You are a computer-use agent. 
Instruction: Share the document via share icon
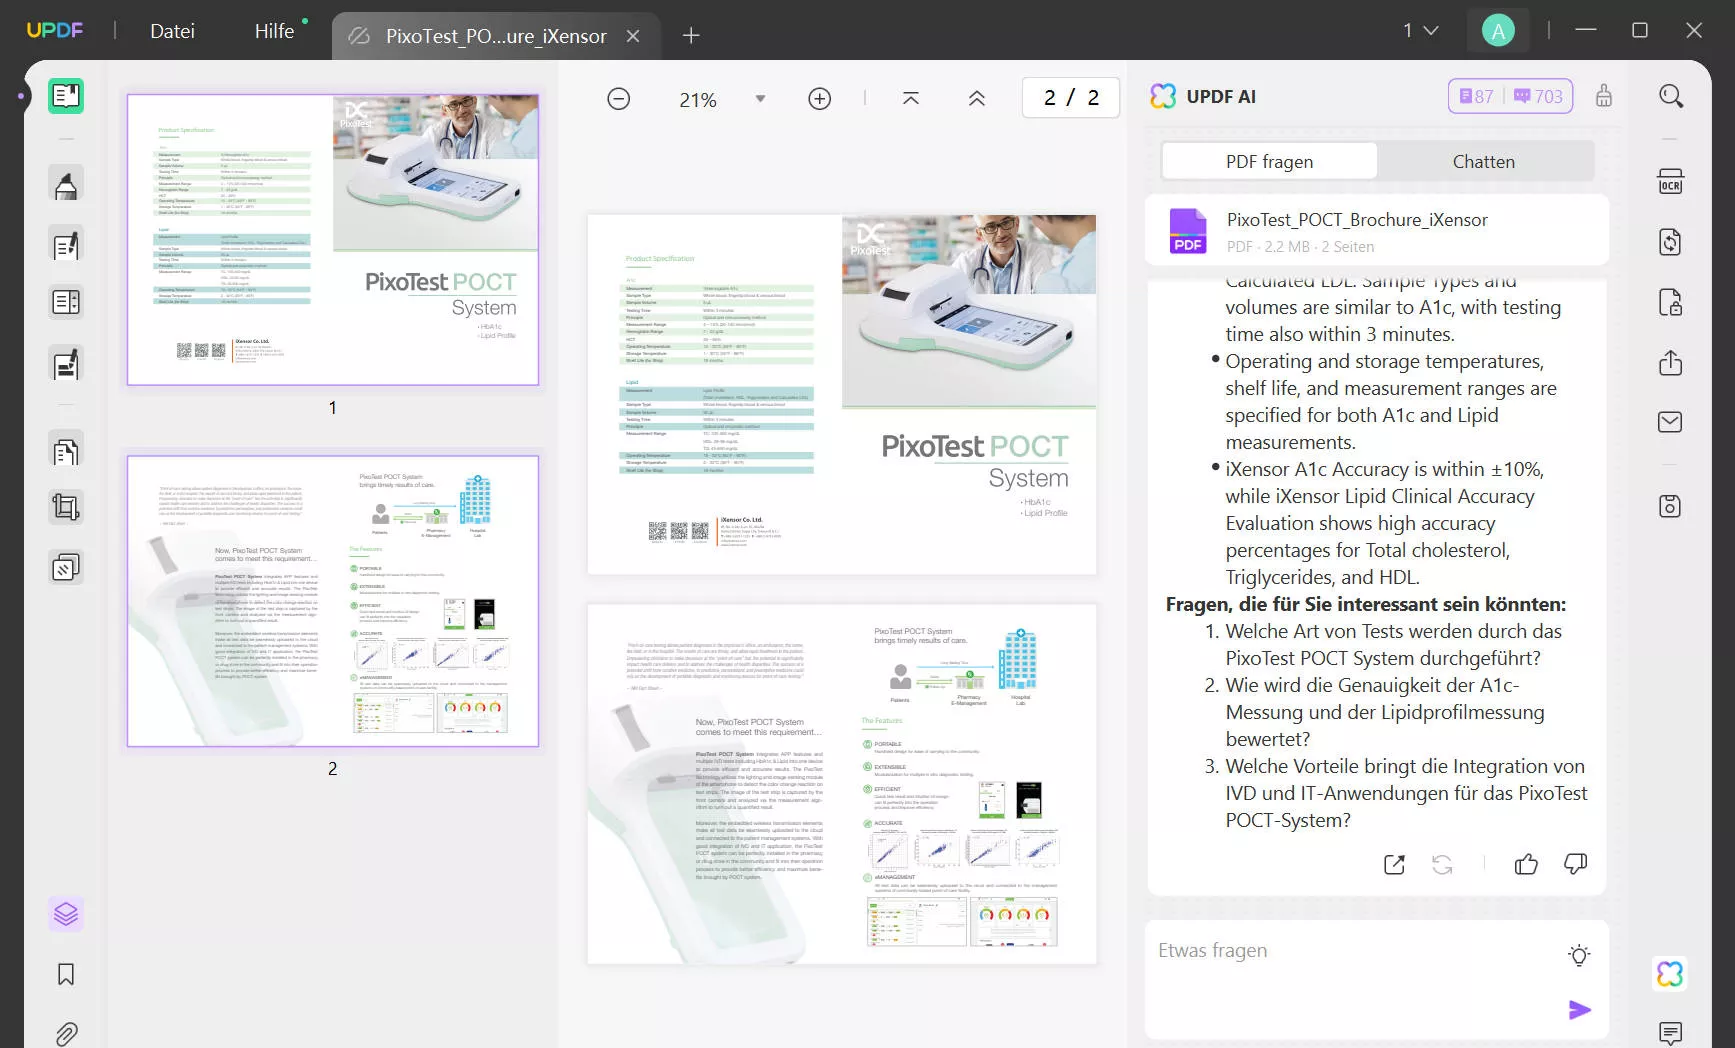pos(1671,362)
